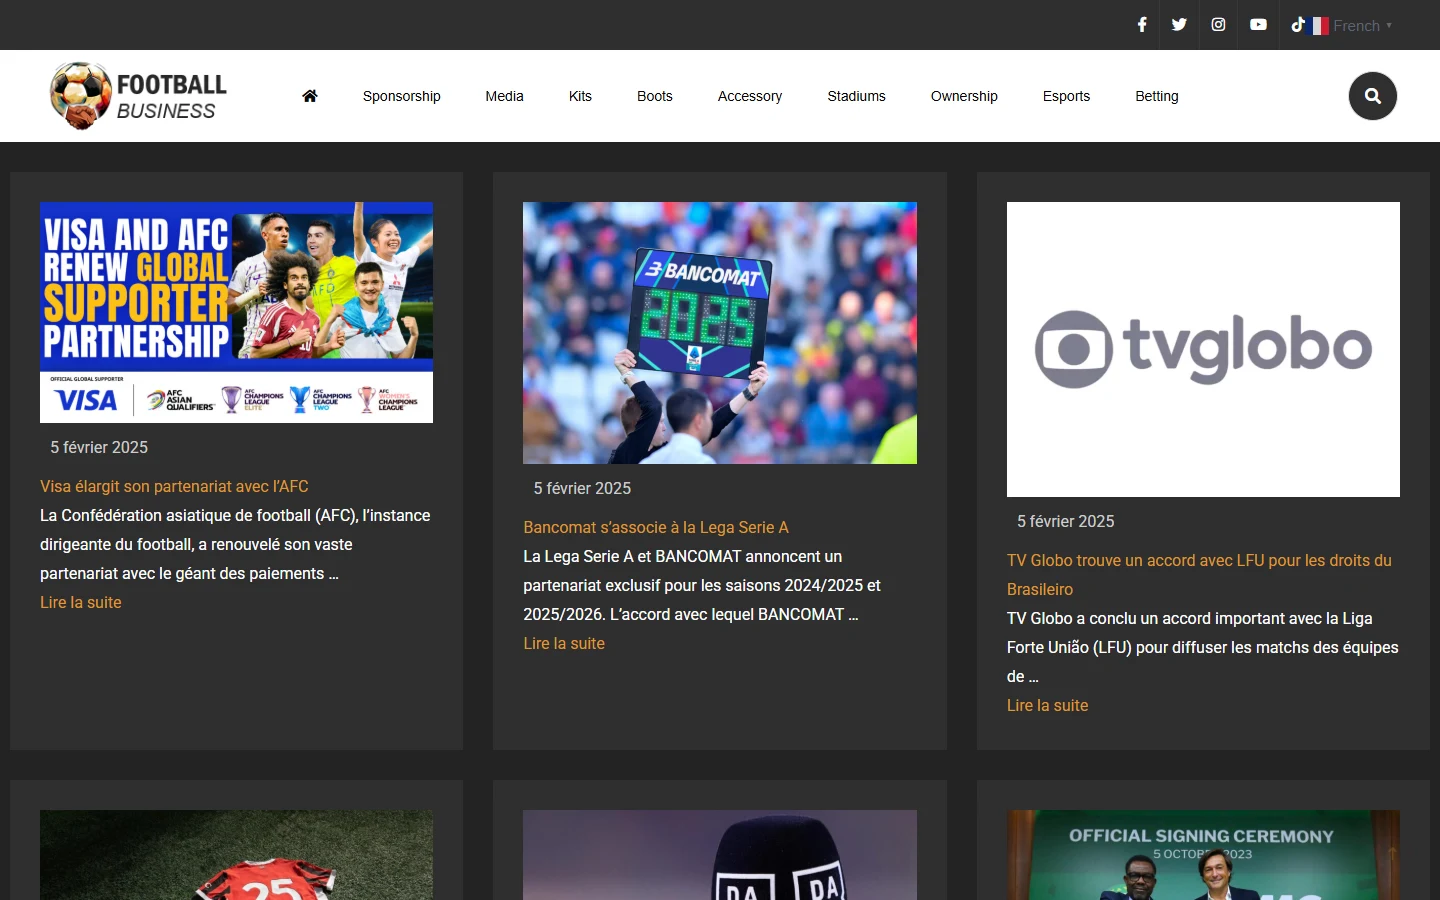Open the Boots category

click(655, 96)
